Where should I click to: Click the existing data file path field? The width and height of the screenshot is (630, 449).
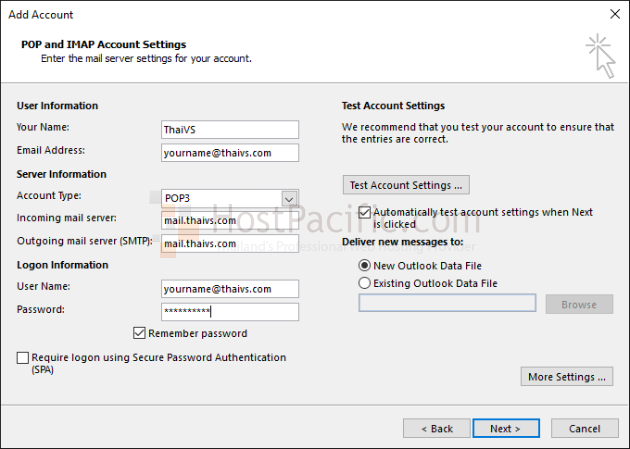pos(447,303)
